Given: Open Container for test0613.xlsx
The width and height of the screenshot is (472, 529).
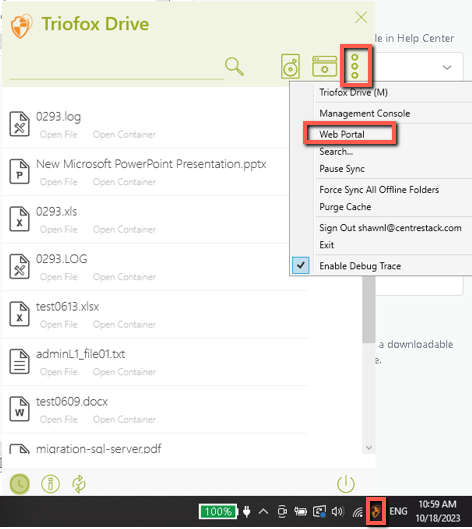Looking at the screenshot, I should [x=124, y=325].
